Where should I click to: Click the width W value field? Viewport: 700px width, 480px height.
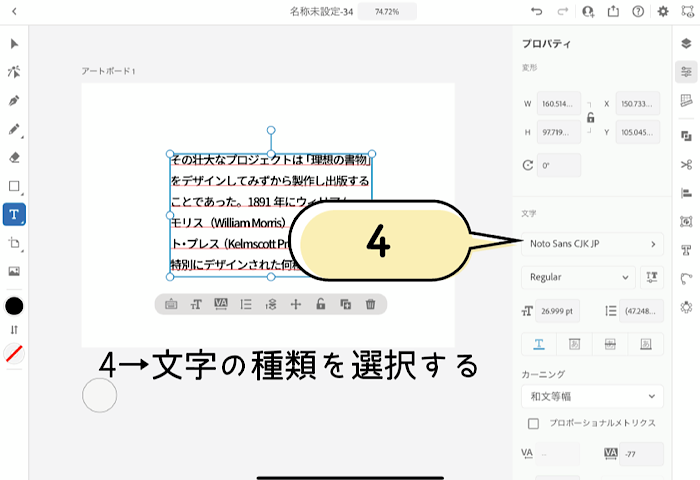(x=559, y=104)
